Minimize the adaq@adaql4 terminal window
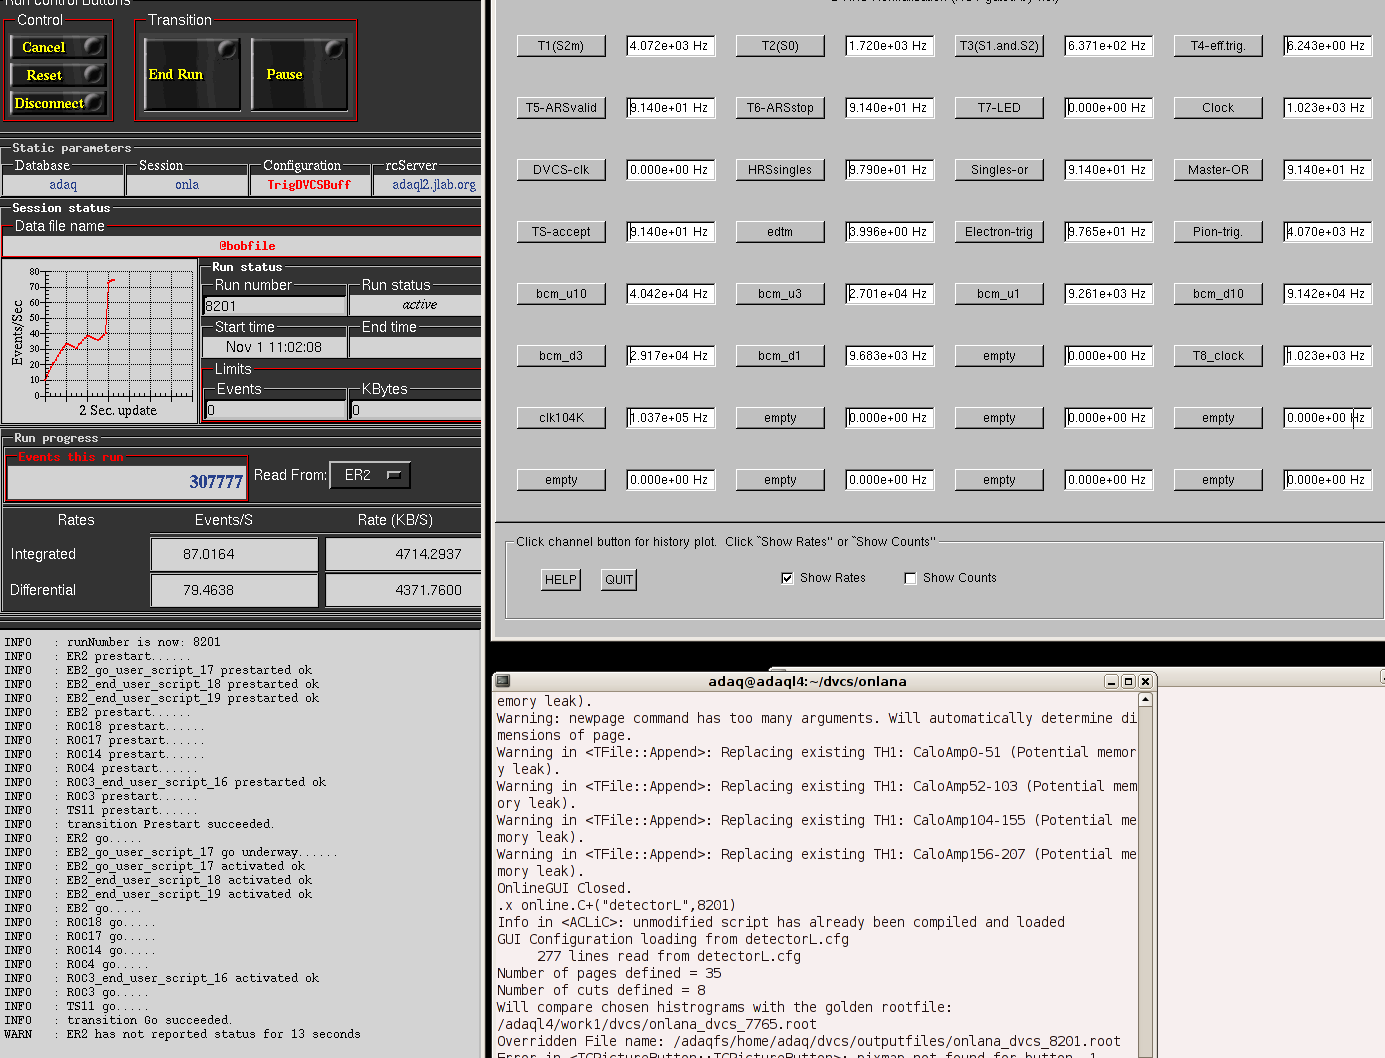Viewport: 1385px width, 1058px height. tap(1111, 681)
